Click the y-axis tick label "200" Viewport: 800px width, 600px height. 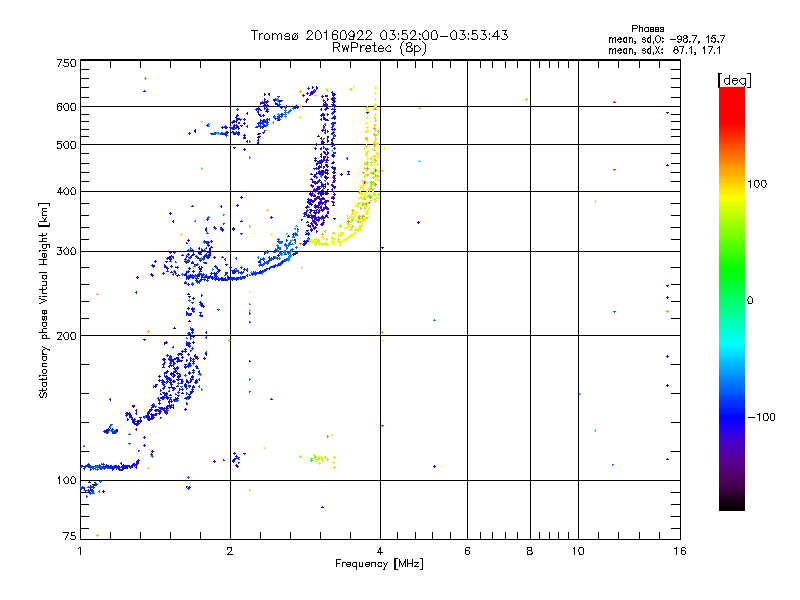[66, 336]
